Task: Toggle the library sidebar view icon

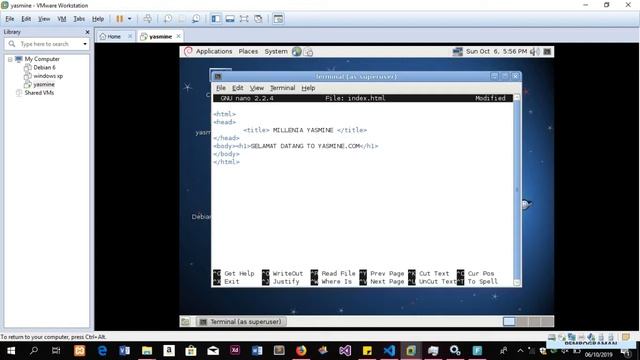Action: coord(216,19)
